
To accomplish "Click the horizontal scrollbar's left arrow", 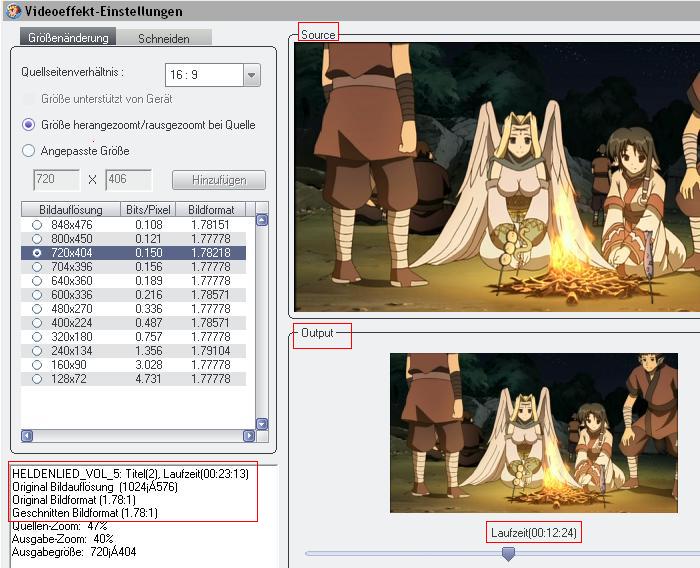I will click(27, 435).
